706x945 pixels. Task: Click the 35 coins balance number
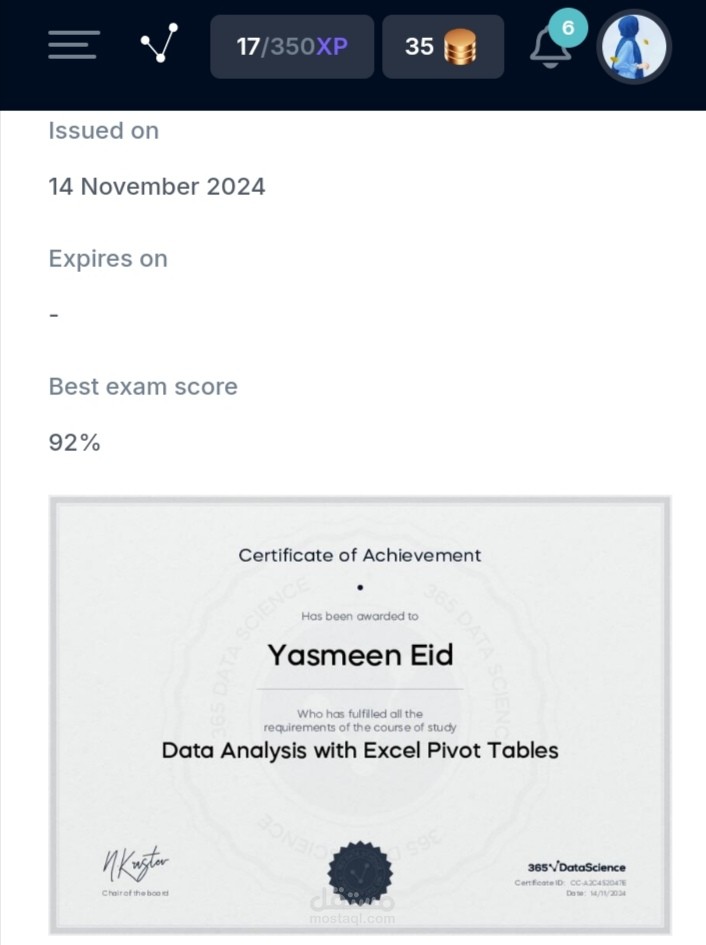pos(419,46)
